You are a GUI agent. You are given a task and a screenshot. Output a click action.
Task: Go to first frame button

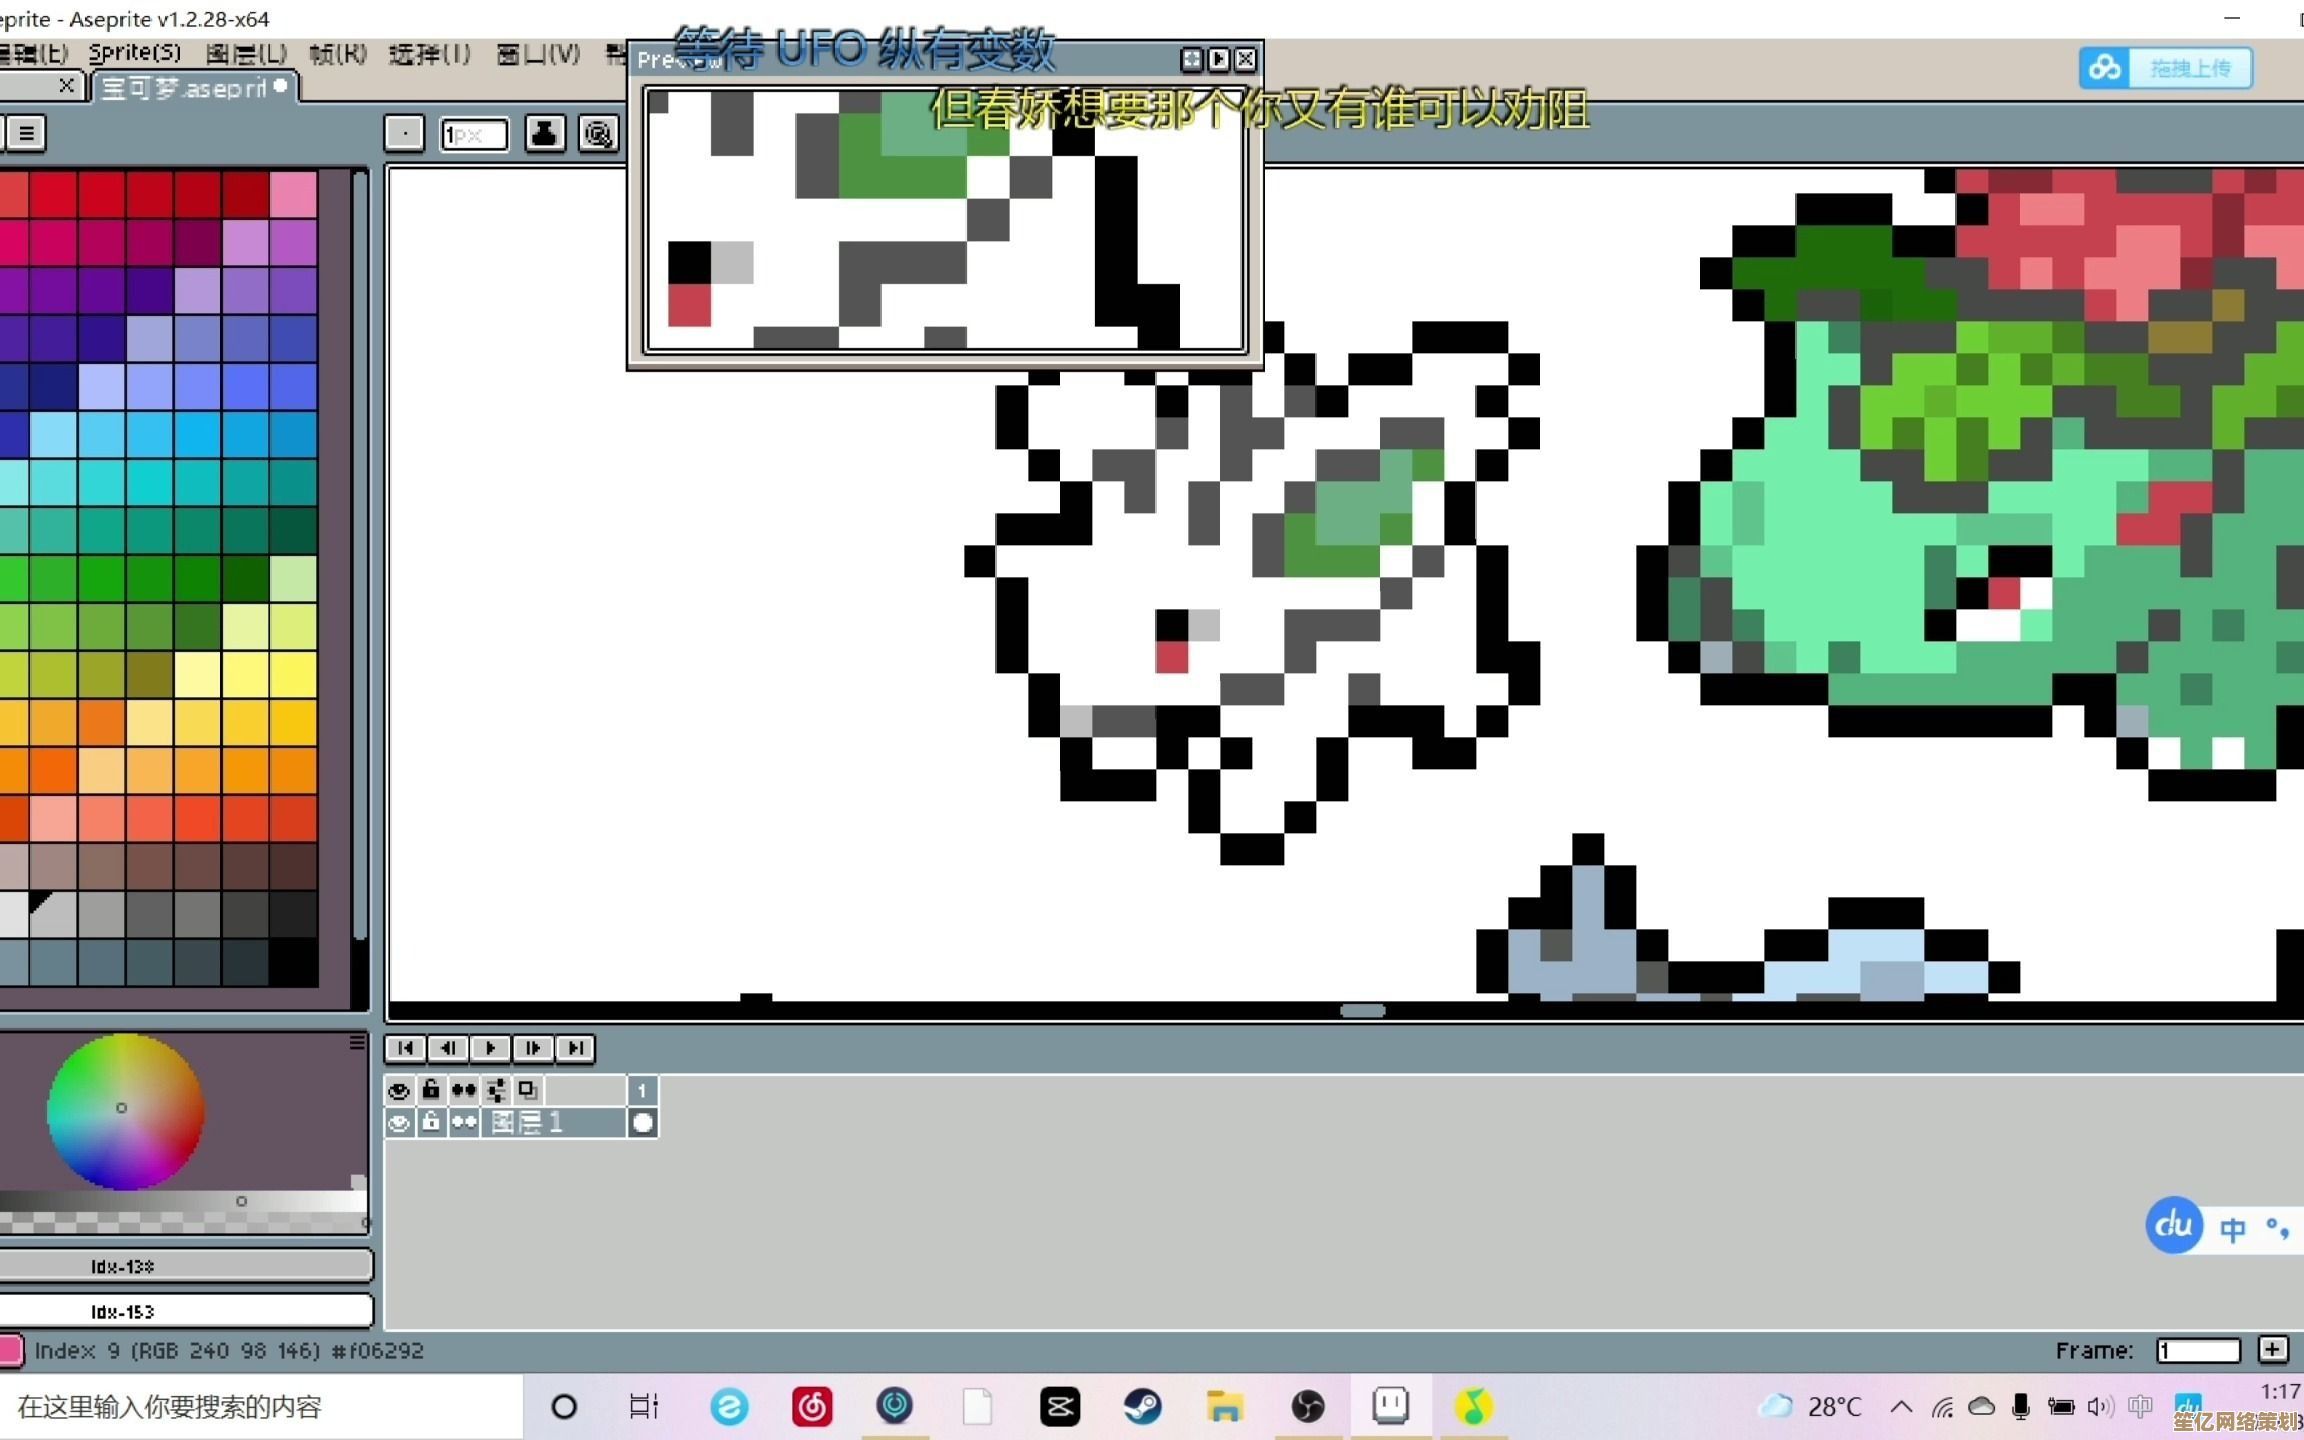tap(405, 1047)
